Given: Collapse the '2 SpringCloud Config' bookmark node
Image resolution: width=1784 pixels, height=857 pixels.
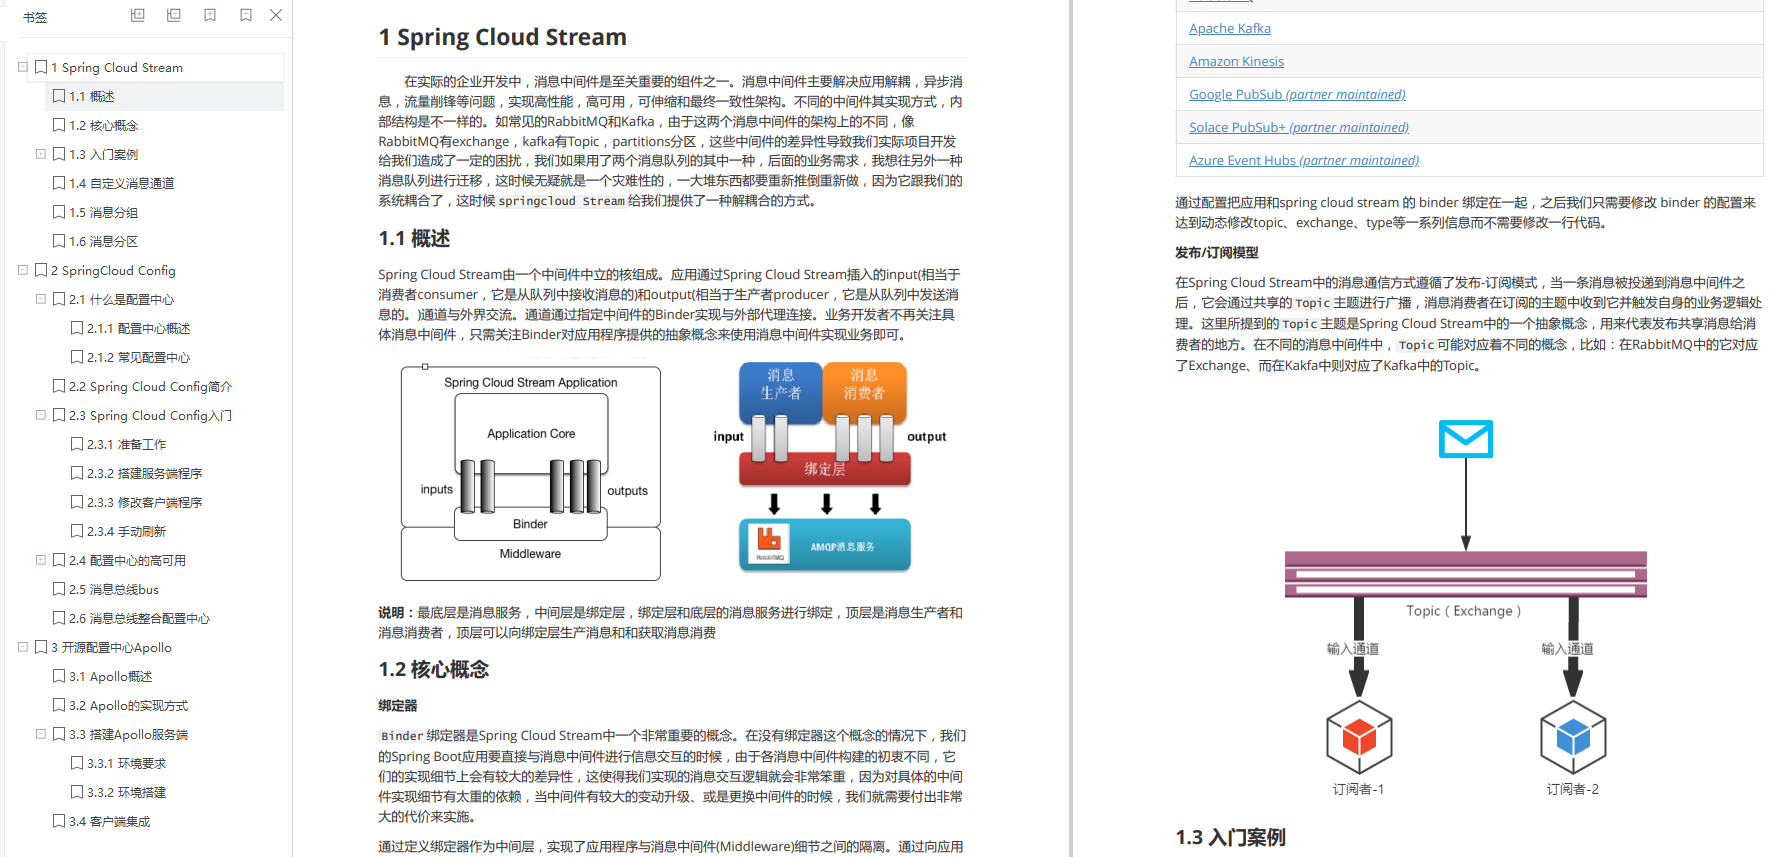Looking at the screenshot, I should [x=23, y=270].
